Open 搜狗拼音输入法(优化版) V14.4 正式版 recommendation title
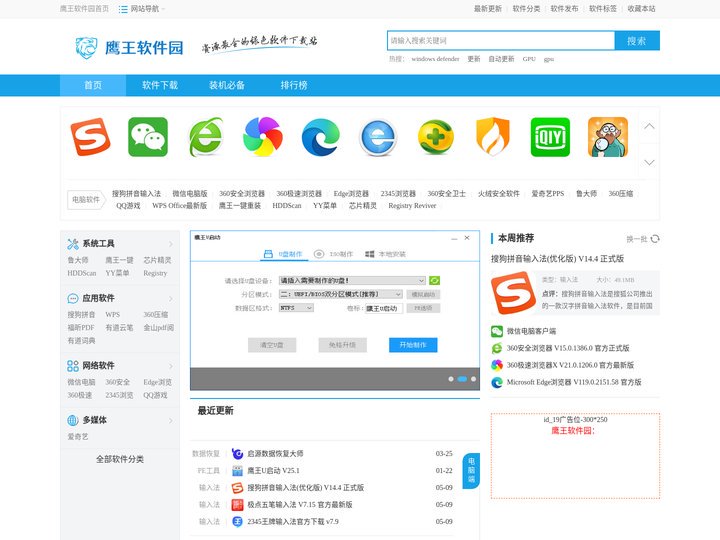Image resolution: width=720 pixels, height=540 pixels. [557, 259]
